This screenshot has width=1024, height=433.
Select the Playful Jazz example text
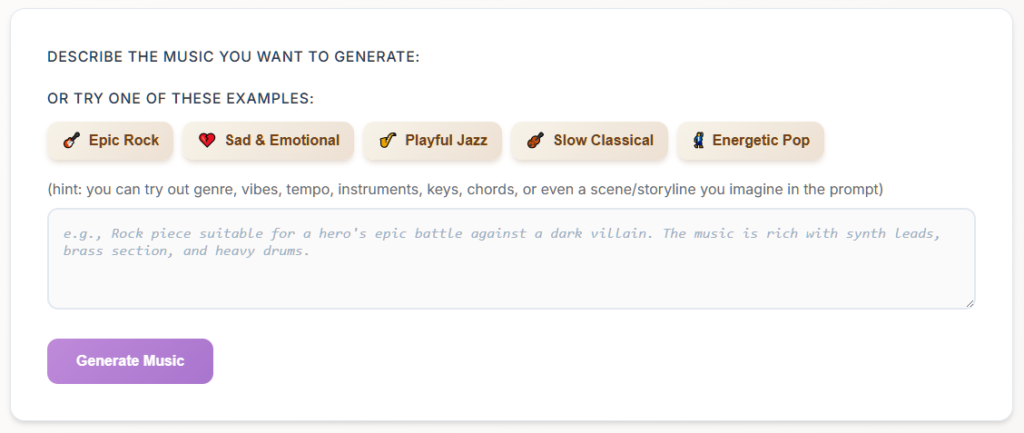click(x=446, y=141)
